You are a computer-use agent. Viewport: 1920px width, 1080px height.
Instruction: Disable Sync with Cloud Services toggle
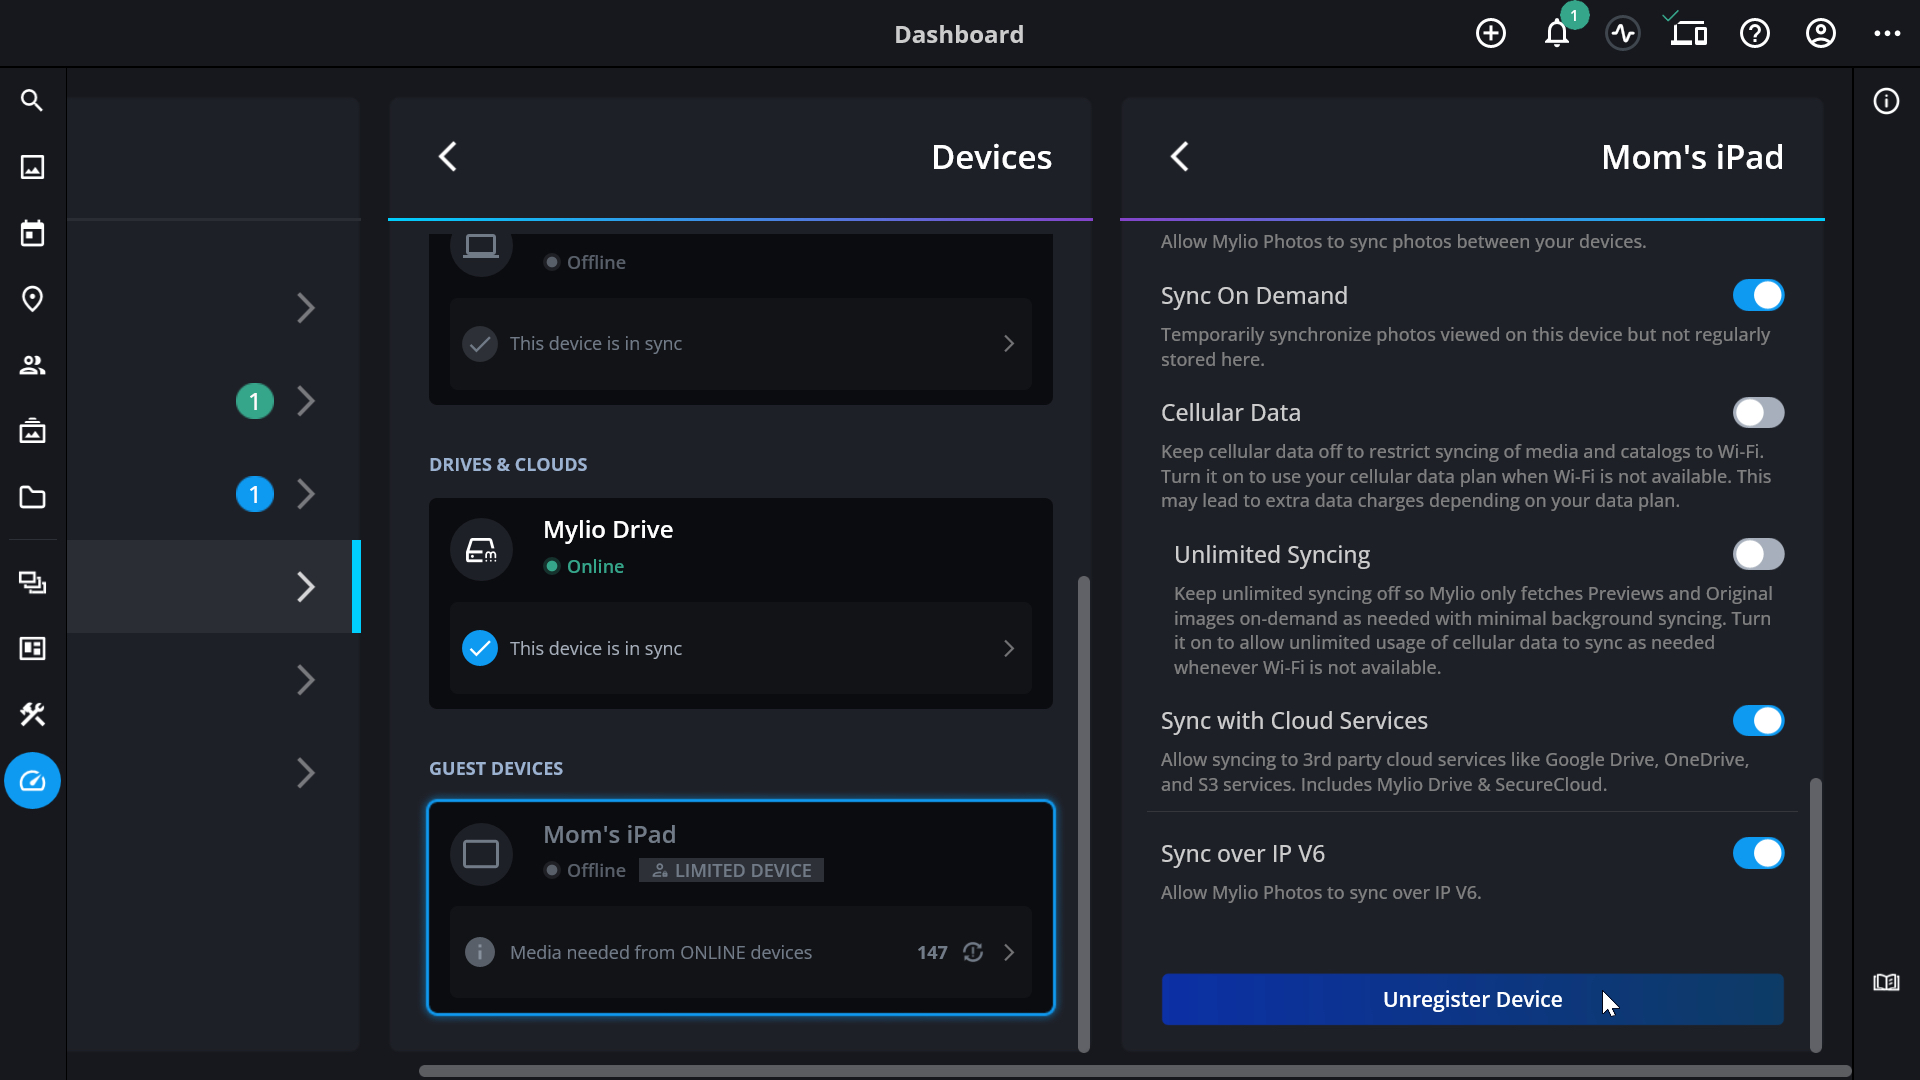tap(1758, 721)
